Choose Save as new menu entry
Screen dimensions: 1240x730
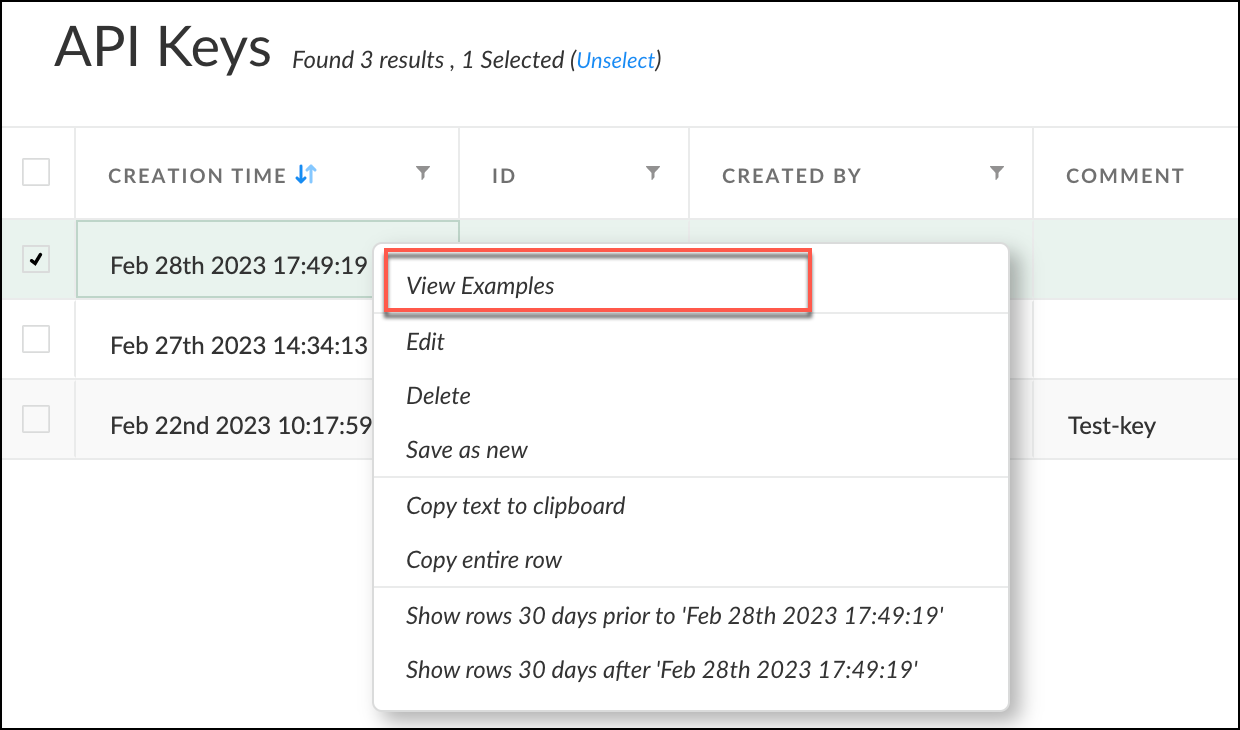[x=467, y=450]
